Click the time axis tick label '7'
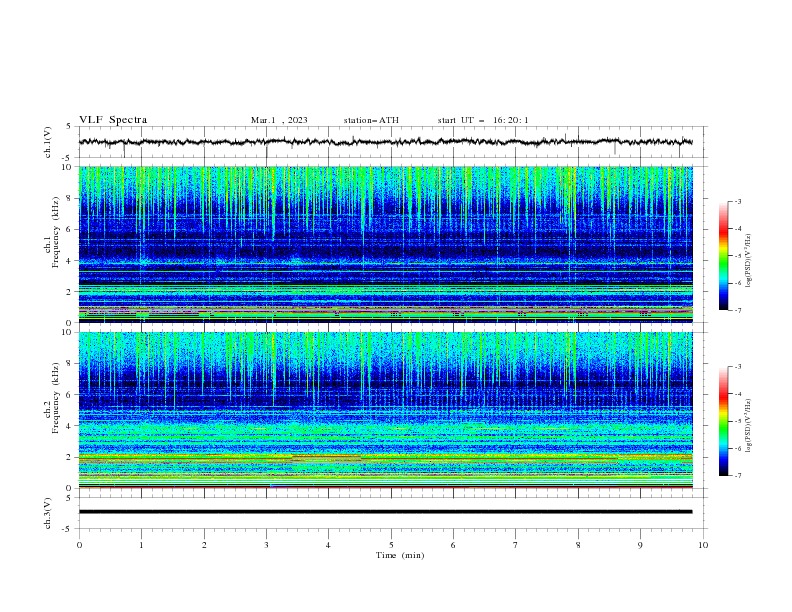 [516, 545]
